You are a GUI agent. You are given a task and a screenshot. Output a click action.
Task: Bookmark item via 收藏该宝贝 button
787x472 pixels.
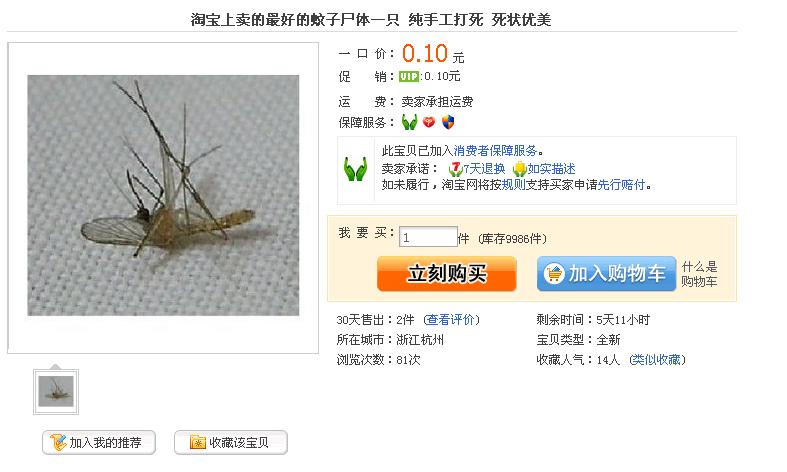coord(231,442)
